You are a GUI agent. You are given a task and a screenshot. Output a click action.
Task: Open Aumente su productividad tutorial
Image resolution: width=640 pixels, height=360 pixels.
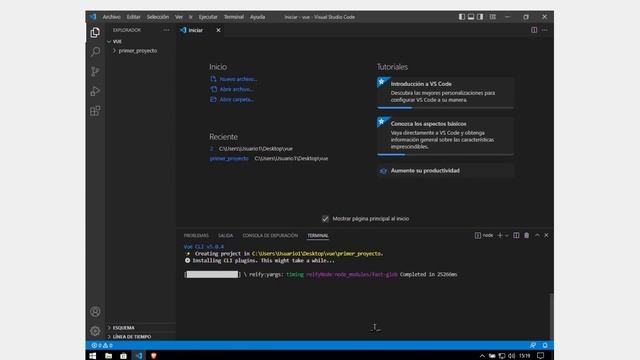click(445, 171)
